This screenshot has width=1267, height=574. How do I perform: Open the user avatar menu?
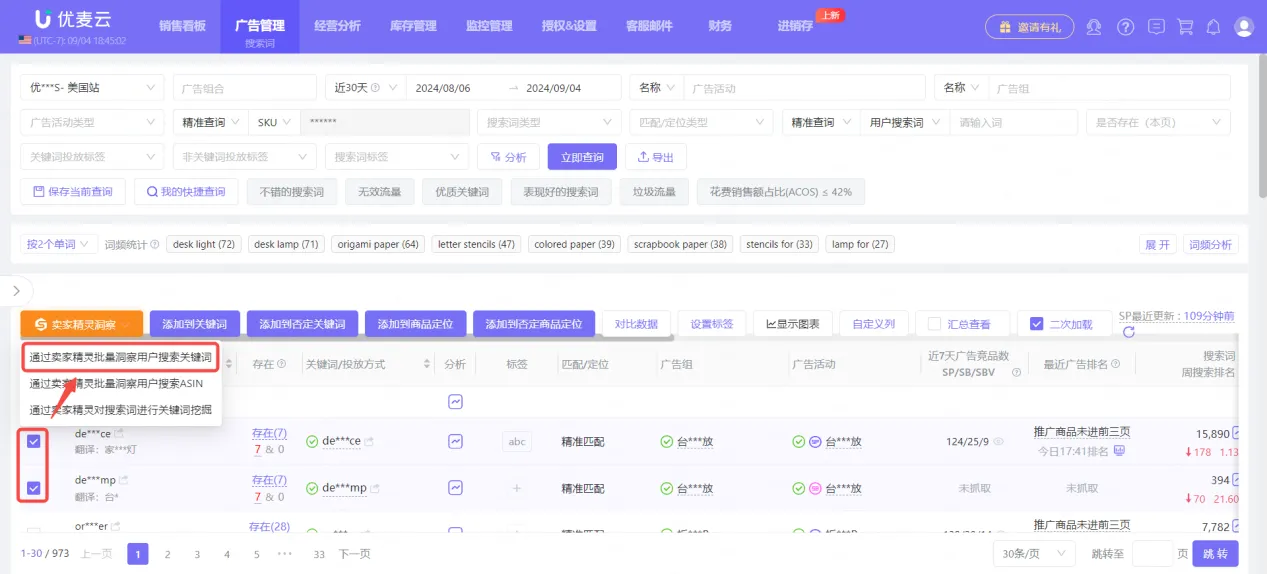click(1244, 27)
